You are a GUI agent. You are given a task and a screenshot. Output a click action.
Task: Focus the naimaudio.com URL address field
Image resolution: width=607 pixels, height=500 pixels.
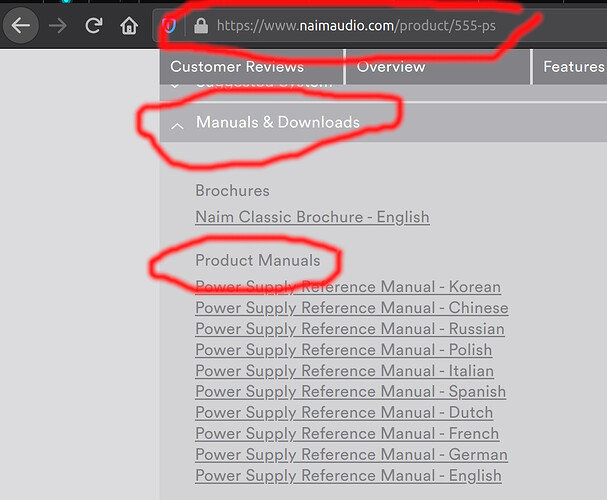point(379,26)
